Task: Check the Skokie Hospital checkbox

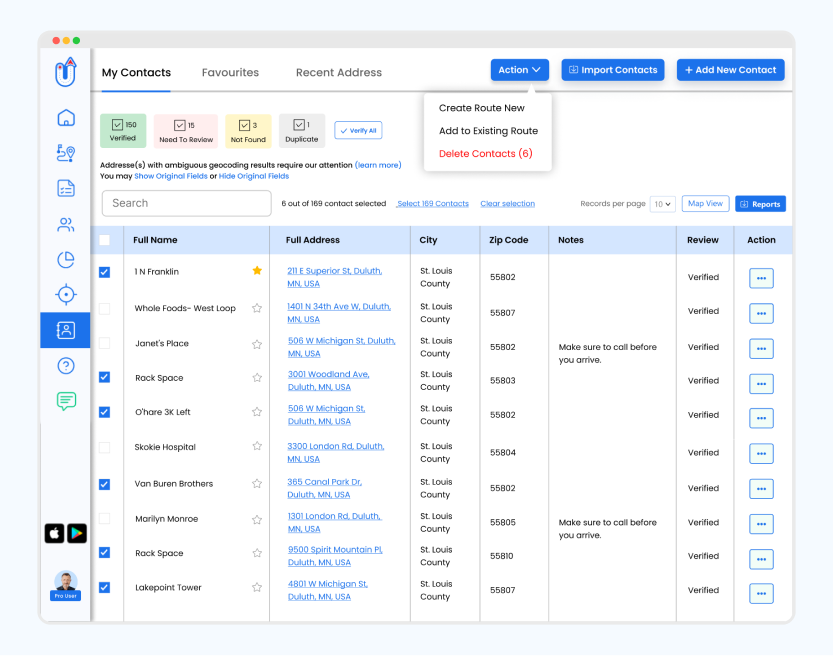Action: pyautogui.click(x=105, y=448)
